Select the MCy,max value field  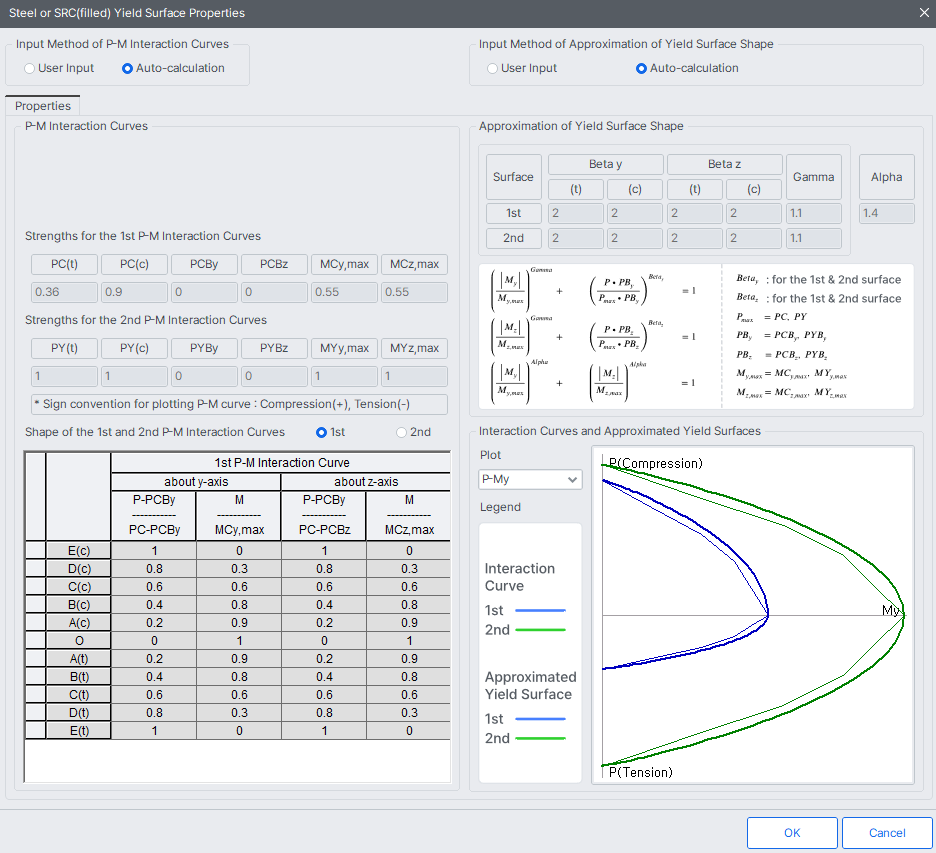tap(344, 292)
